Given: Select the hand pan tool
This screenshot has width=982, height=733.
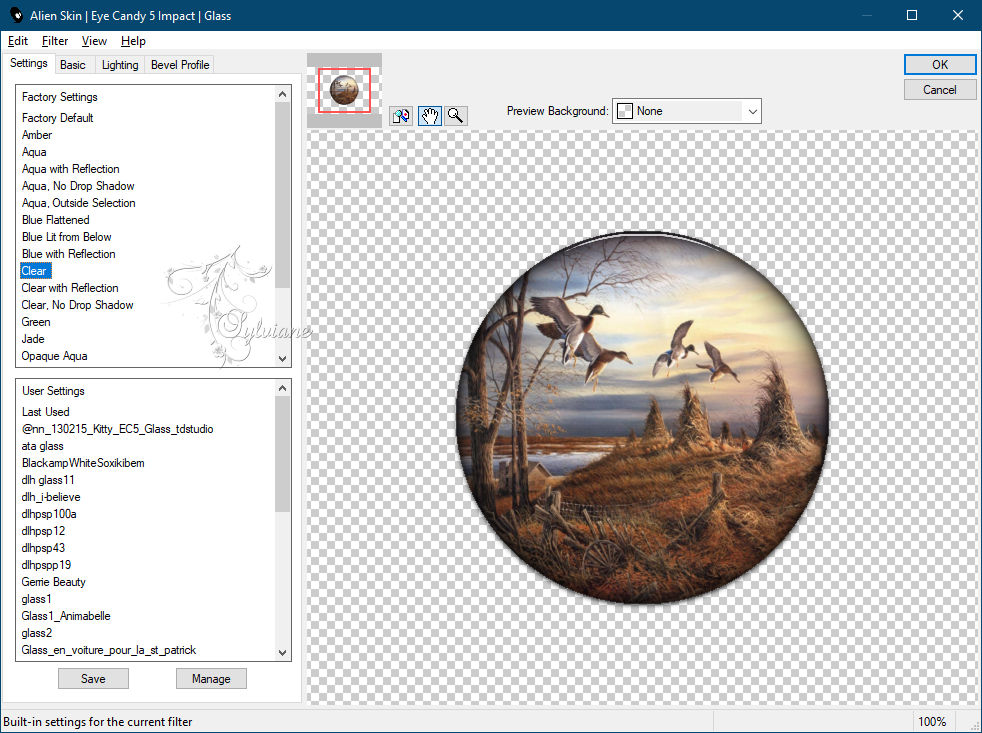Looking at the screenshot, I should coord(430,116).
